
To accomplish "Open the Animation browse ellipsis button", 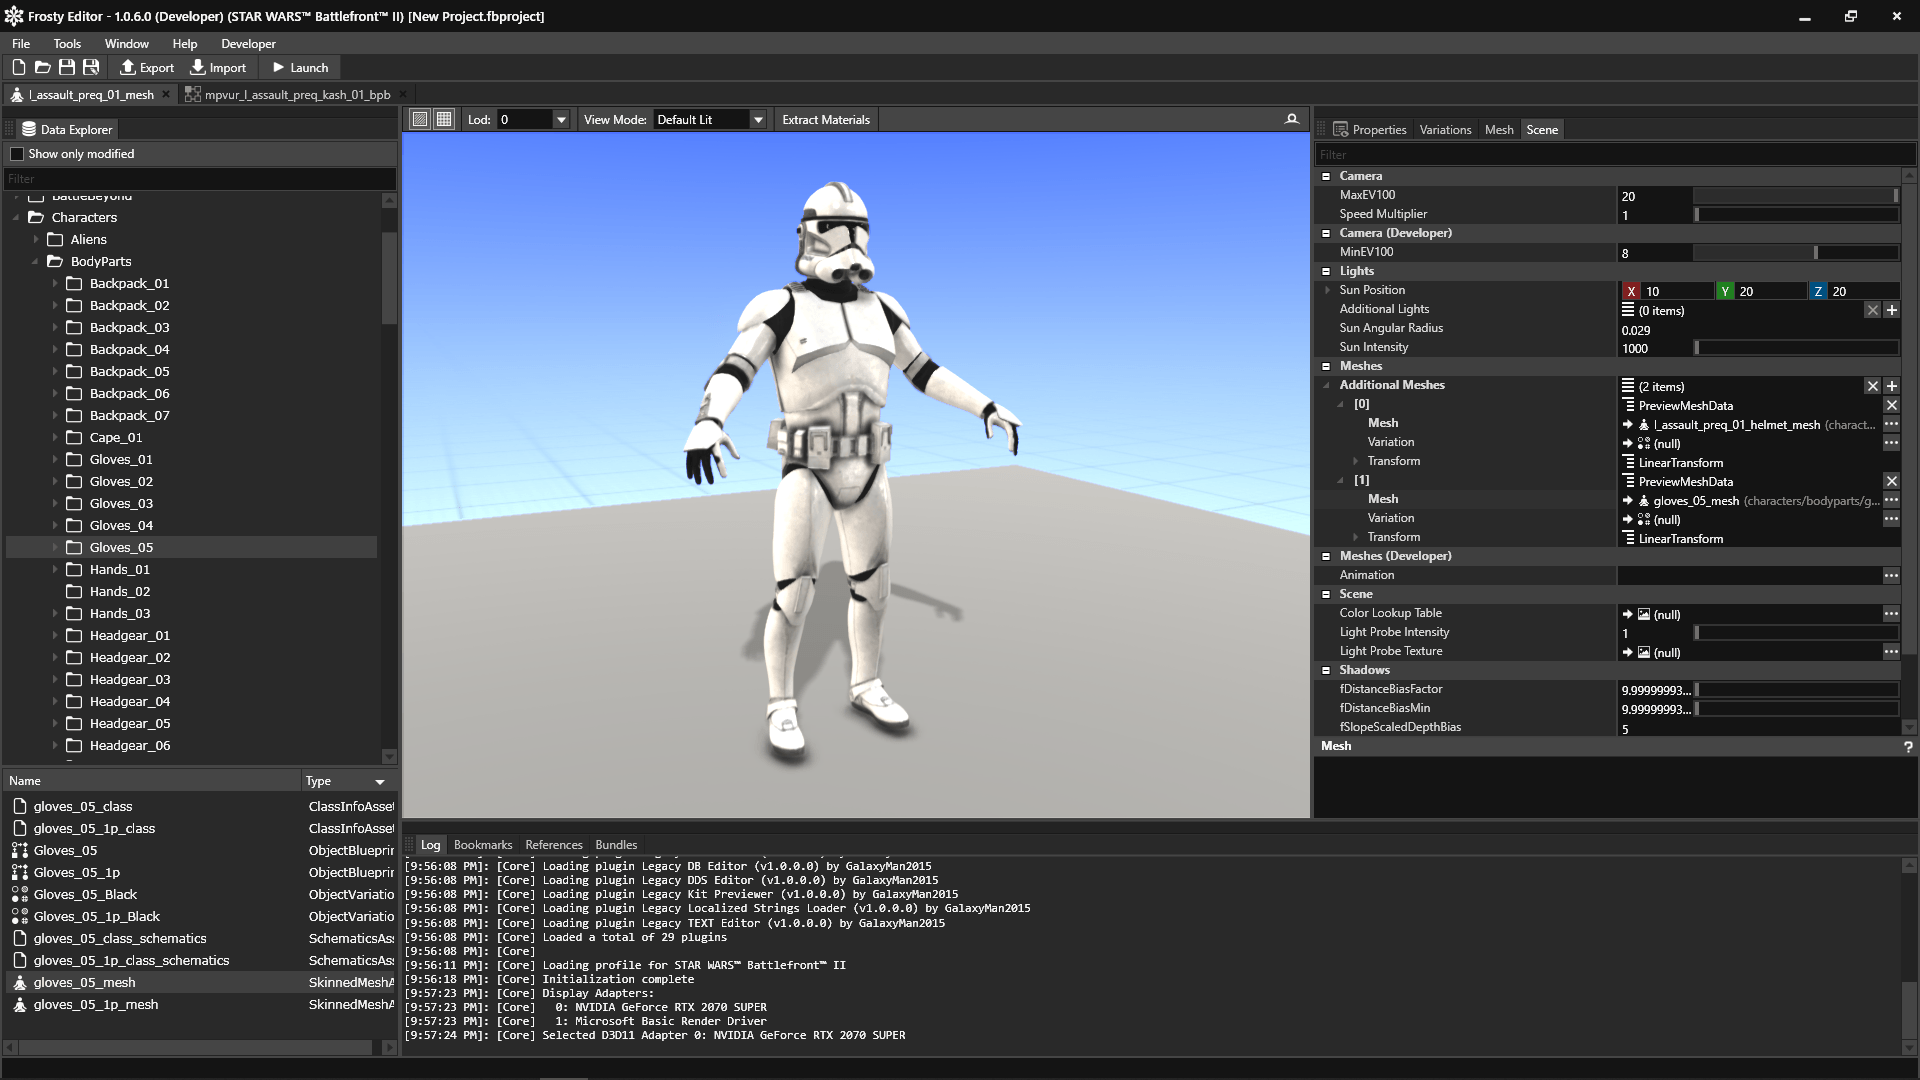I will 1892,576.
